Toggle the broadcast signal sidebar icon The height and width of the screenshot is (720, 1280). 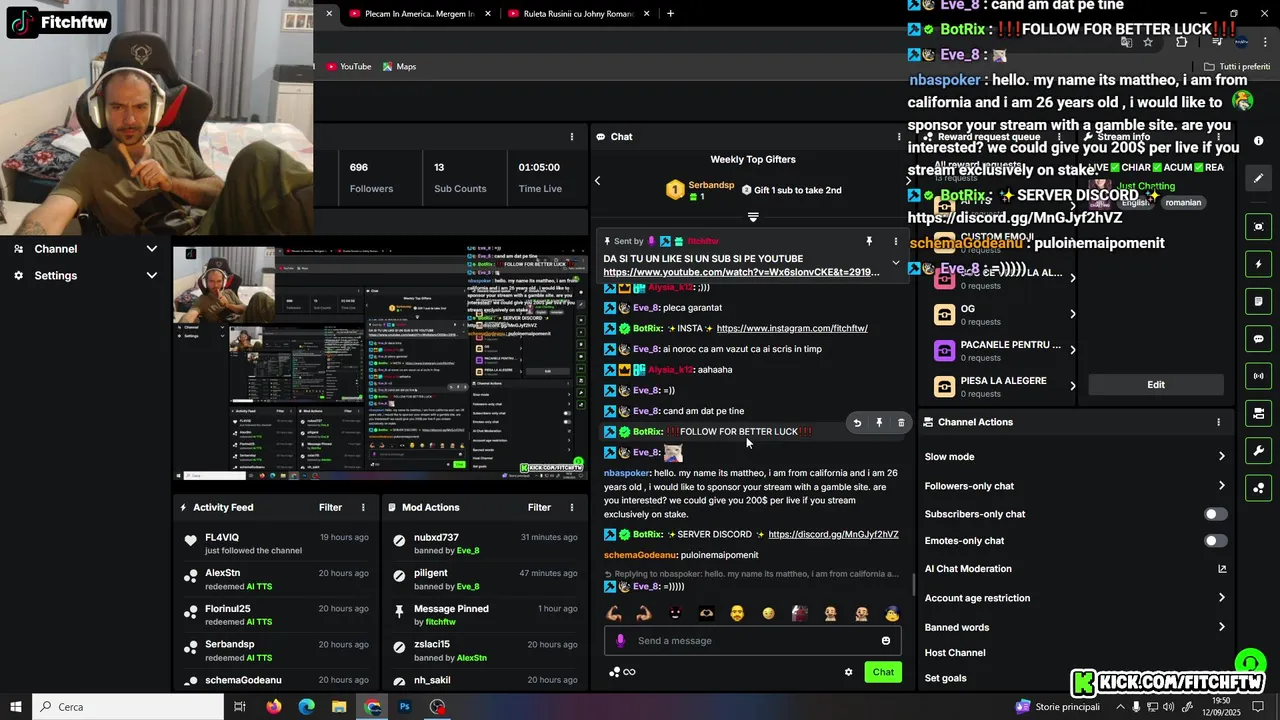coord(1259,376)
